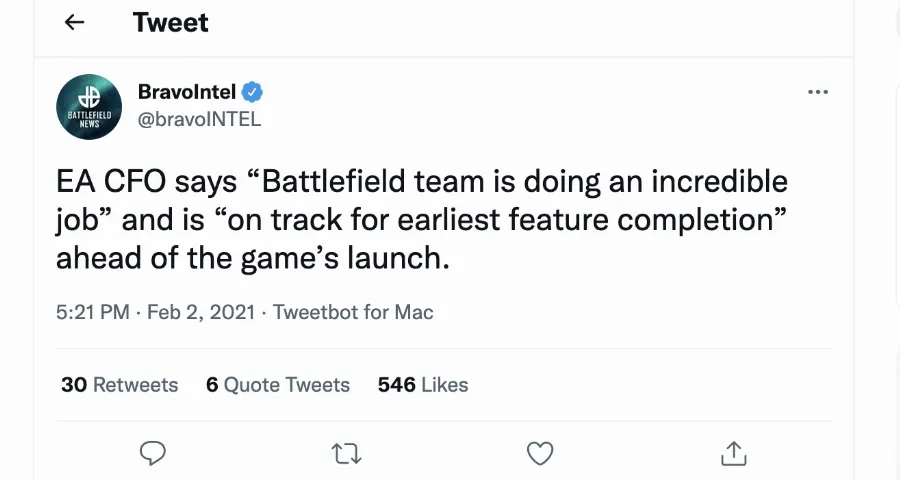Open the BravoIntel display name
This screenshot has width=900, height=480.
click(x=187, y=91)
